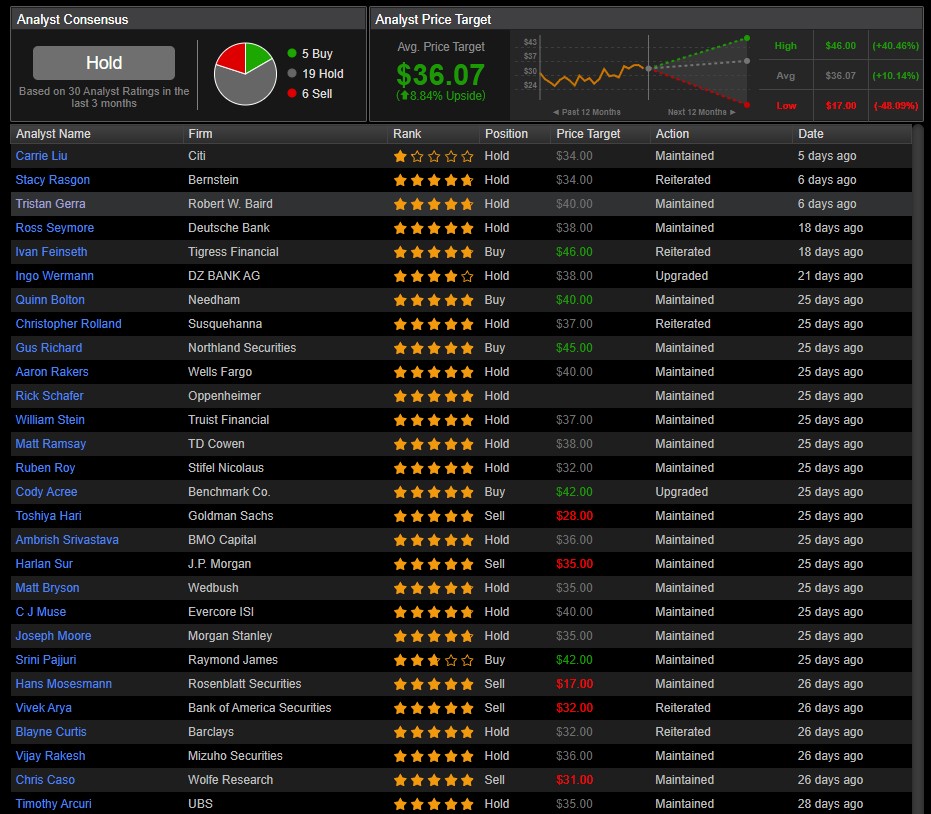The width and height of the screenshot is (931, 814).
Task: Click the High $46.00 target value
Action: coord(840,46)
